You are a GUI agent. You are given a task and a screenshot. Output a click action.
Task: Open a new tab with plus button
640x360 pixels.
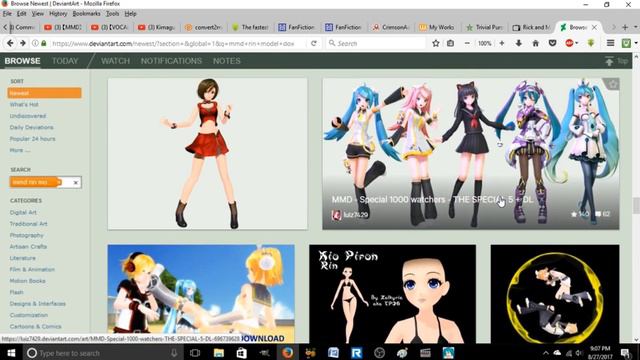[x=625, y=27]
